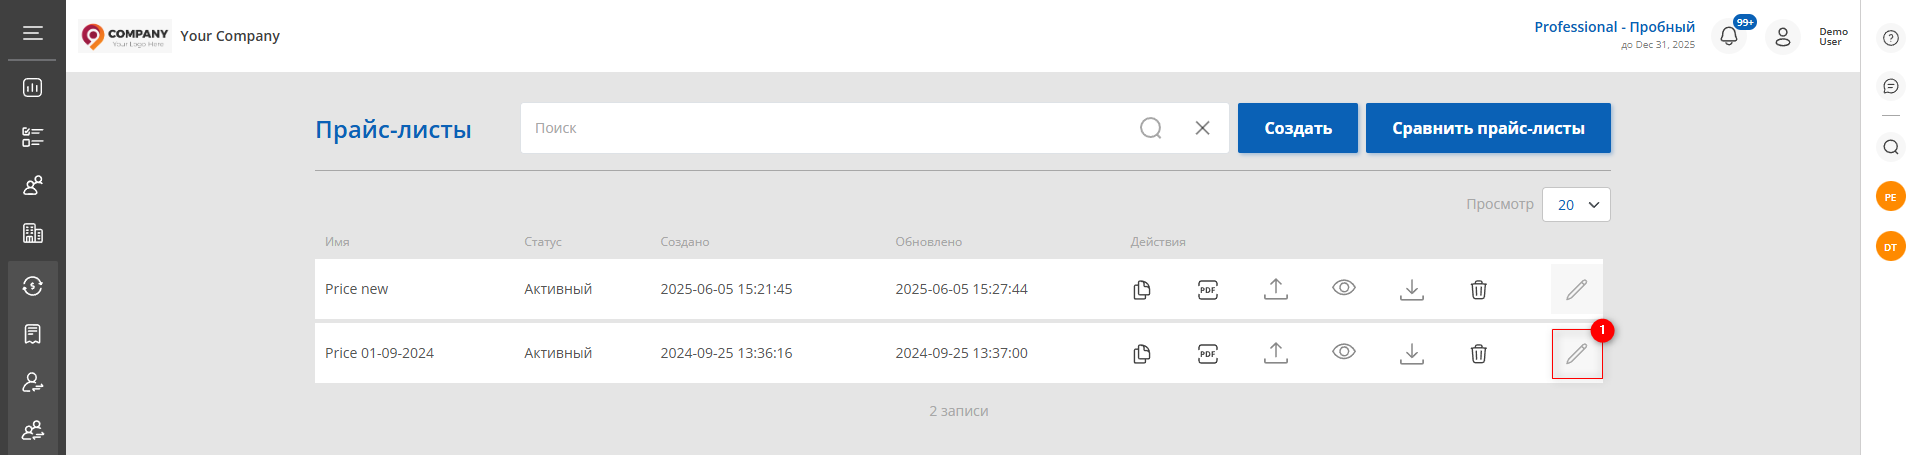Click Сравнить прайс-листы button

tap(1488, 128)
